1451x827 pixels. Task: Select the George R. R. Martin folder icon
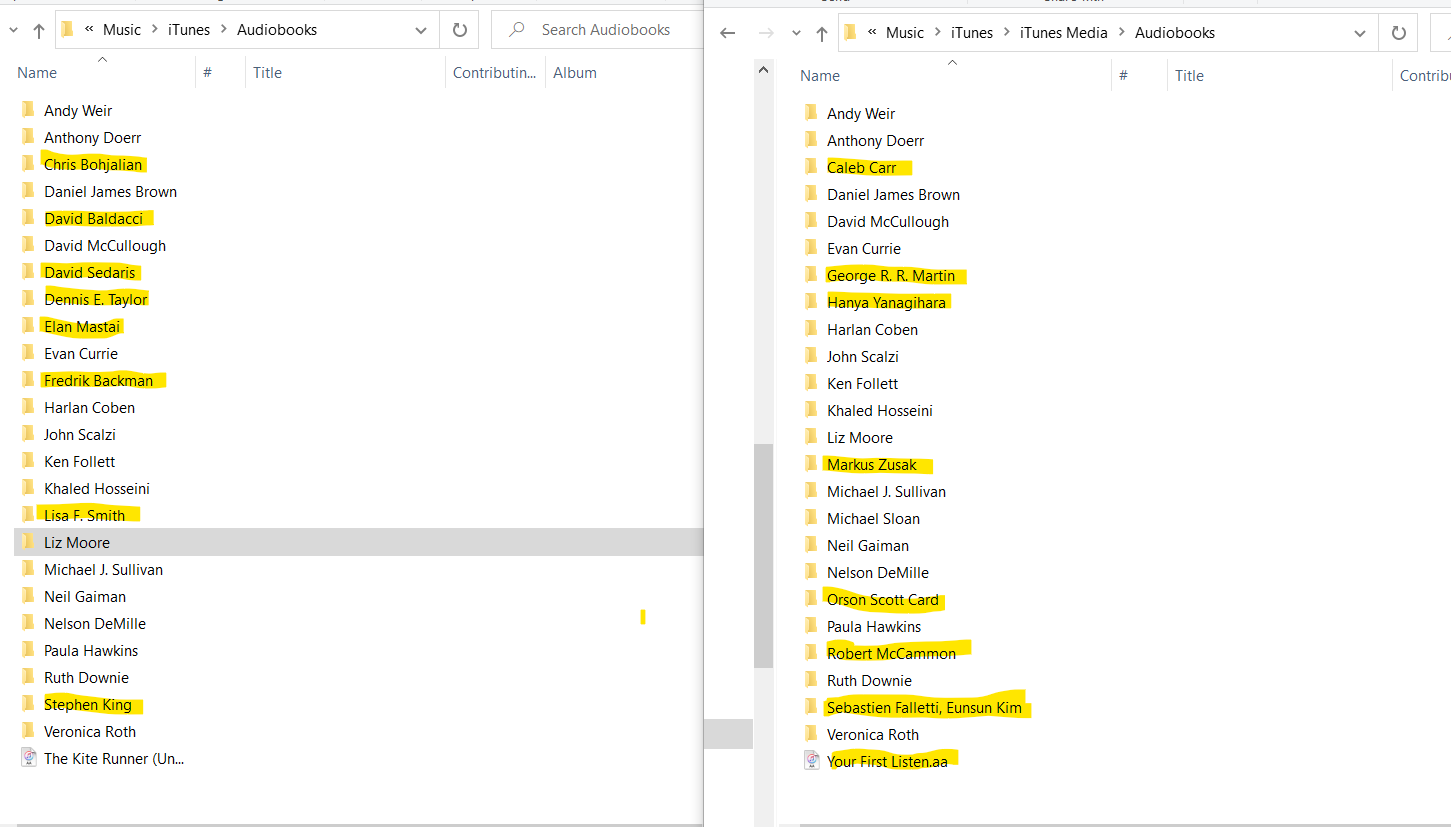(x=811, y=275)
